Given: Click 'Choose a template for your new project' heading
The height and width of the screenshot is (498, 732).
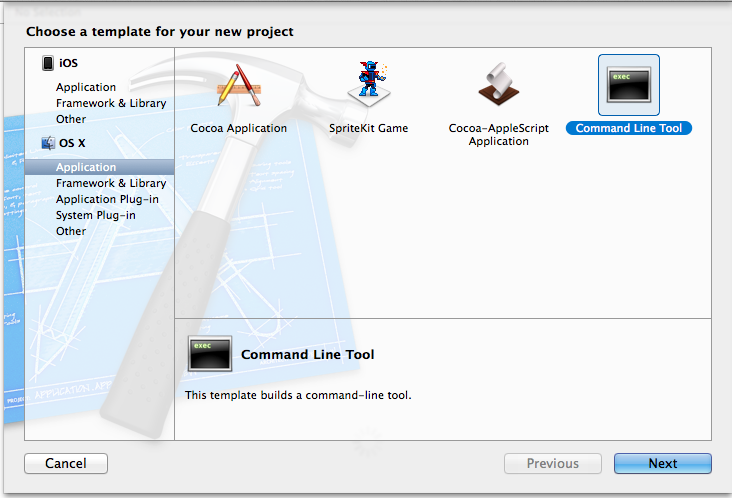Looking at the screenshot, I should tap(160, 32).
